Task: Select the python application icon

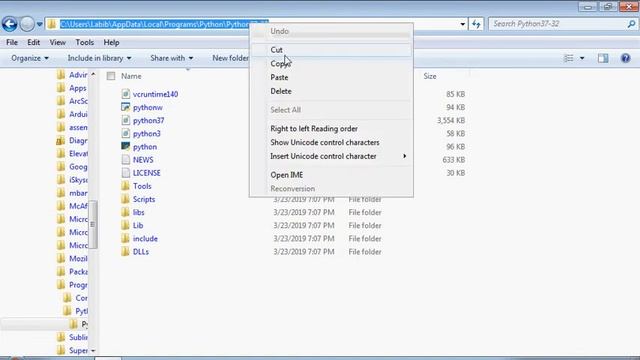Action: [126, 147]
